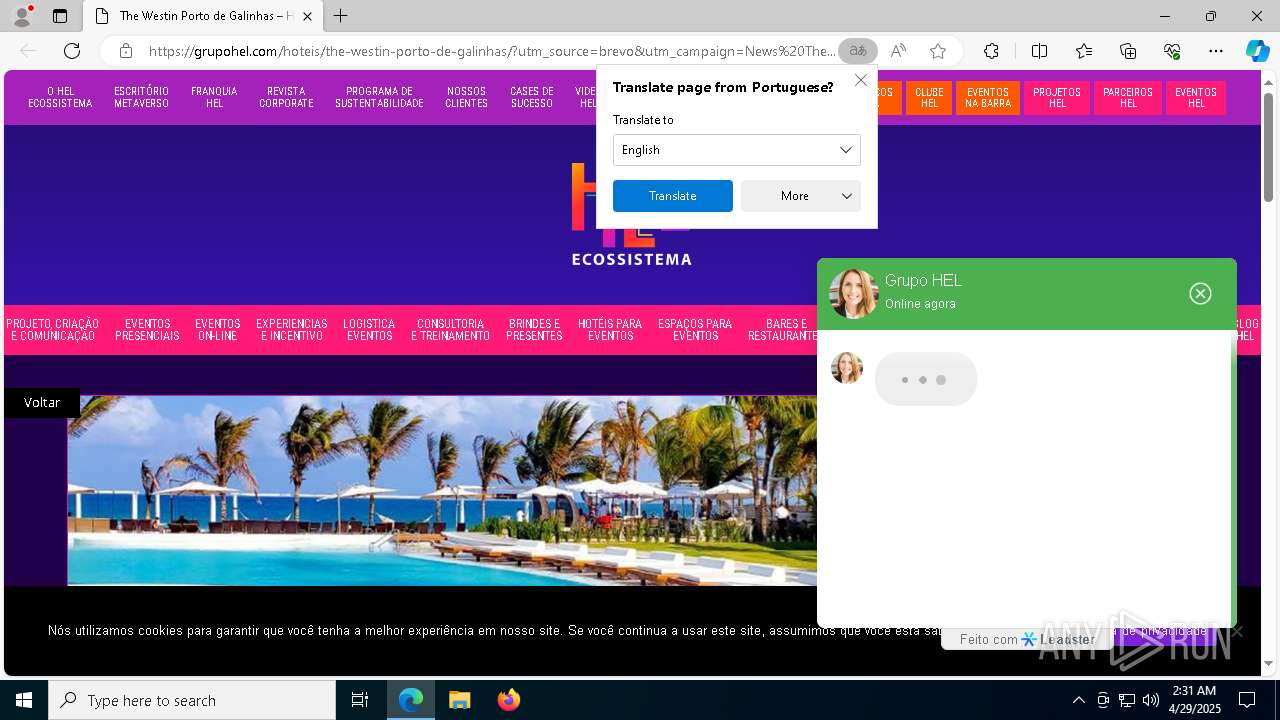The height and width of the screenshot is (720, 1280).
Task: Open the volume tray icon
Action: [x=1151, y=700]
